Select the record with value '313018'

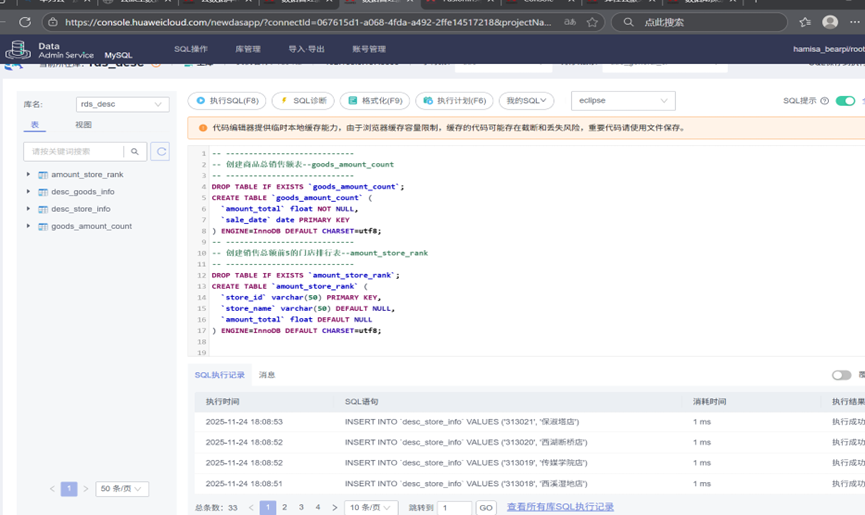click(530, 484)
